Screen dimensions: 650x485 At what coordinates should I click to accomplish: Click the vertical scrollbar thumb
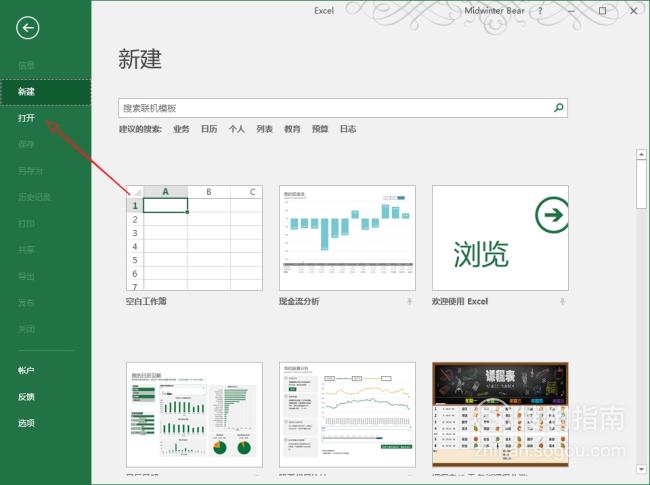[x=641, y=184]
